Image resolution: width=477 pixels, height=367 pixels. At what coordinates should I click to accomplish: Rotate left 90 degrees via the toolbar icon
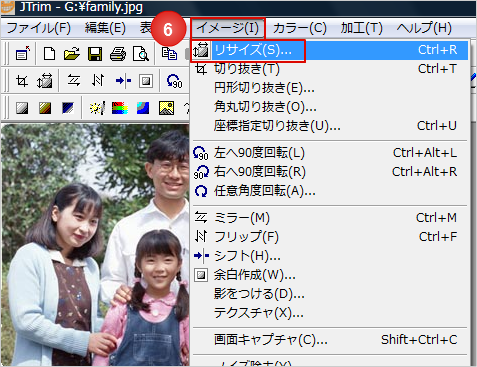(174, 81)
